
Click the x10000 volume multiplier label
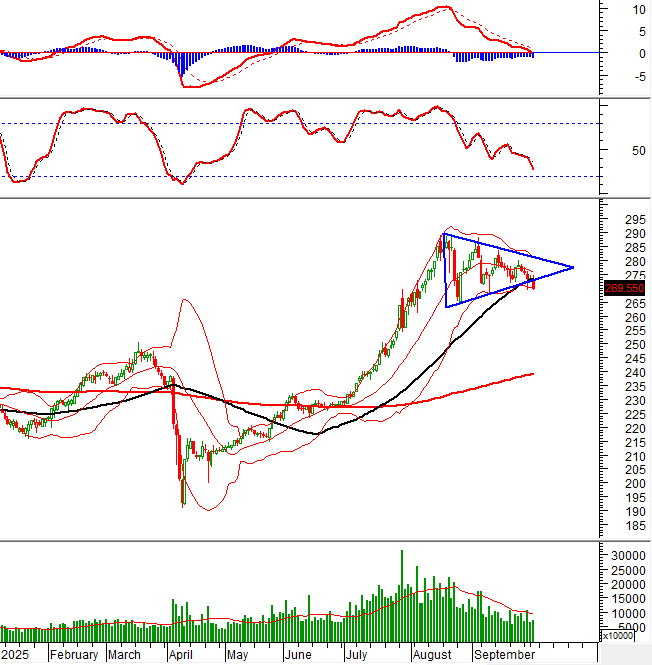(624, 635)
